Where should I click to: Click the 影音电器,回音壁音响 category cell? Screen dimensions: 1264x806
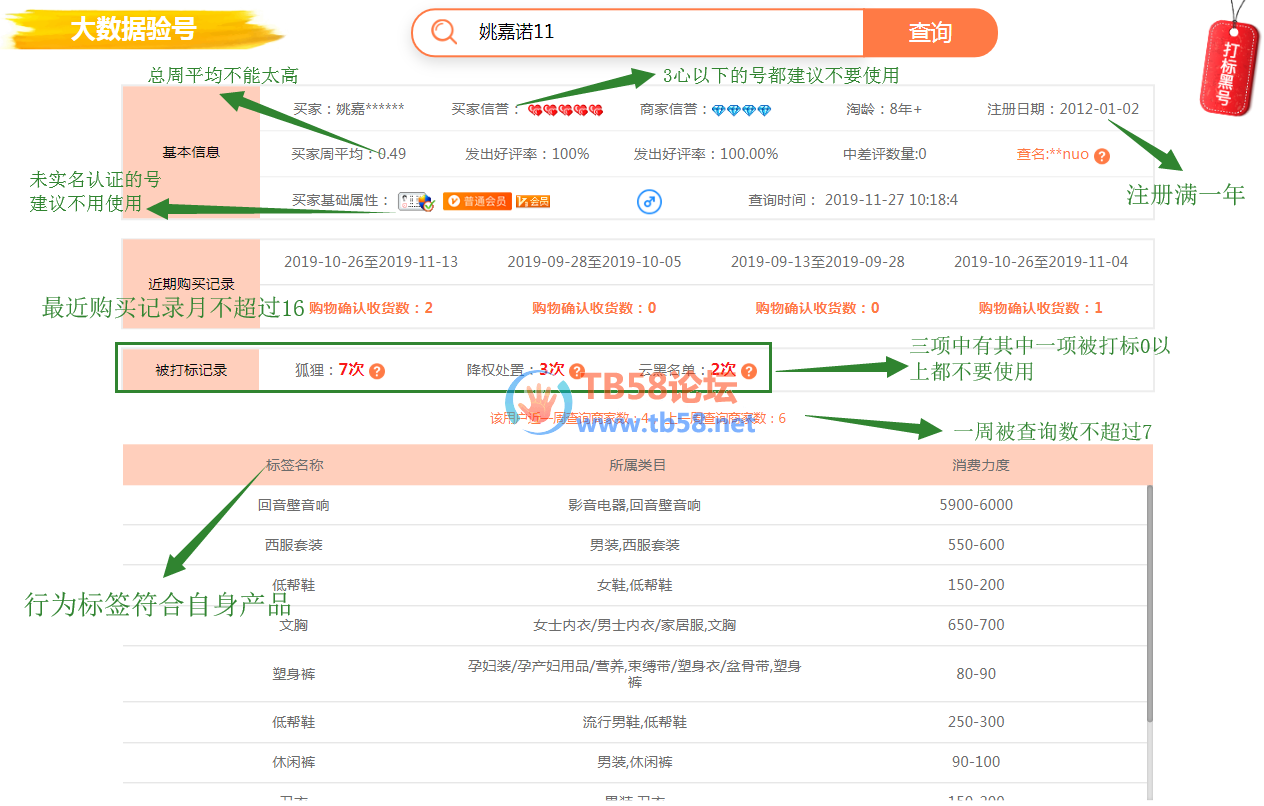(x=635, y=505)
